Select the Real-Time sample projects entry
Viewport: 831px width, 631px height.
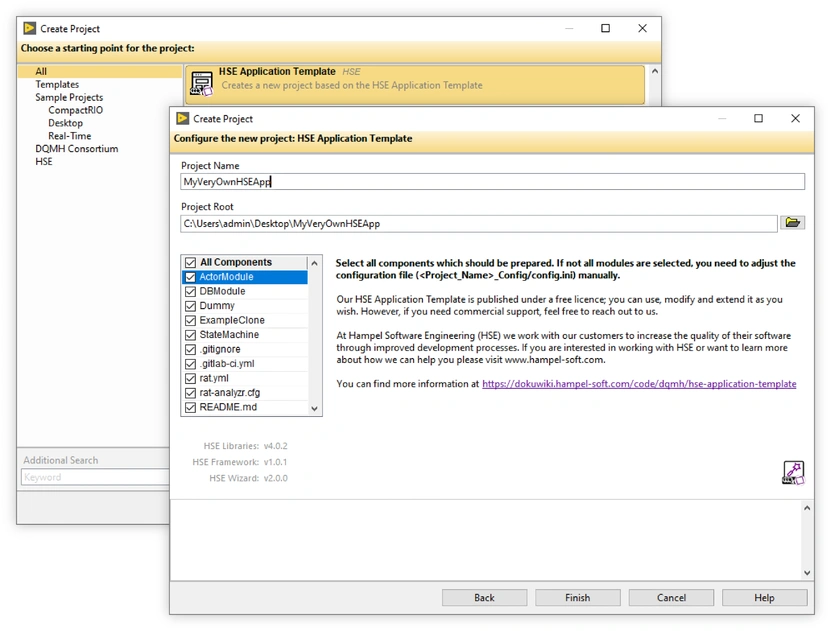click(x=70, y=135)
